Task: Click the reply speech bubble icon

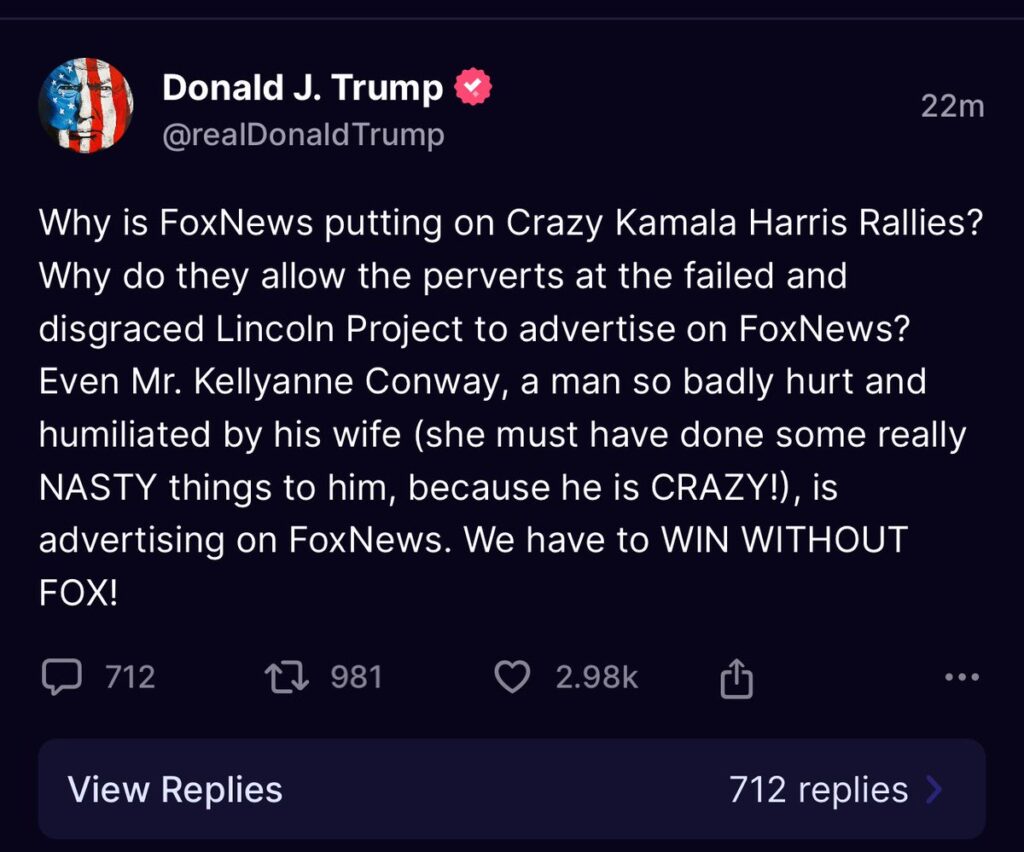Action: pos(62,677)
